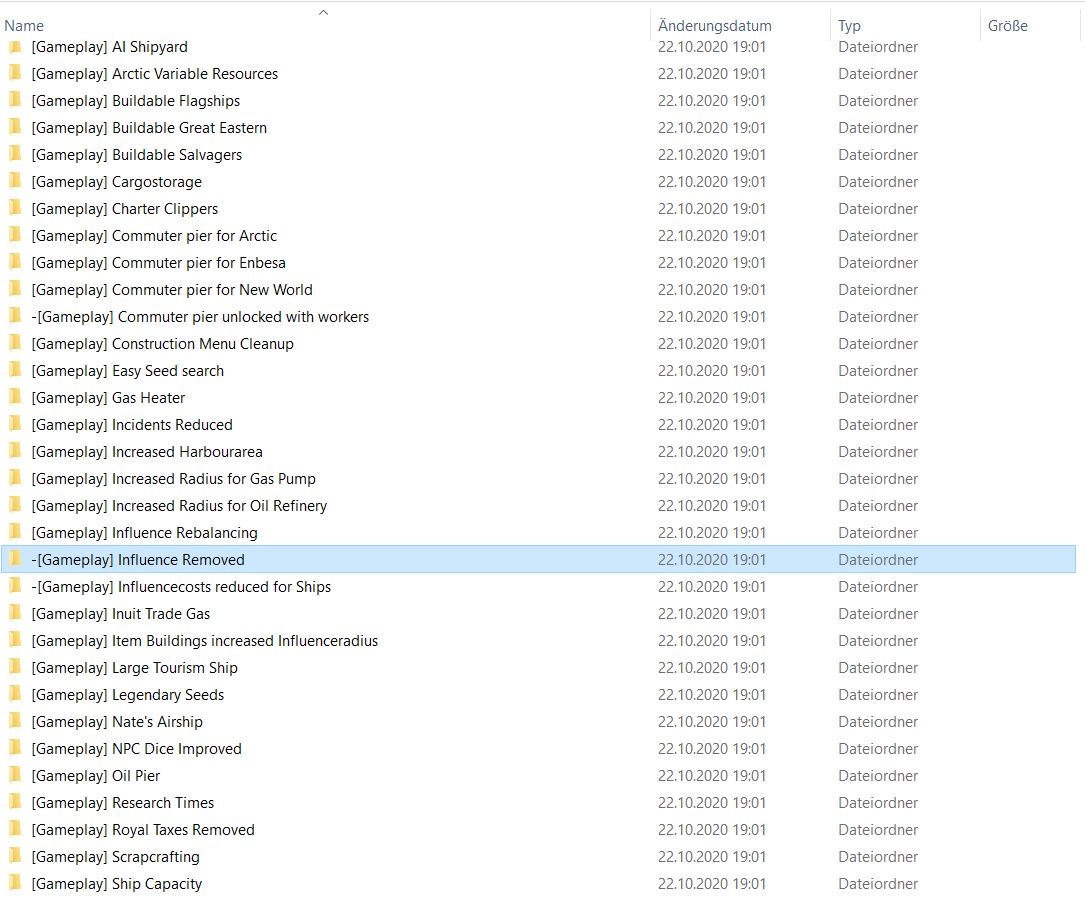This screenshot has height=903, width=1085.
Task: Sort by the Name column header
Action: (x=24, y=26)
